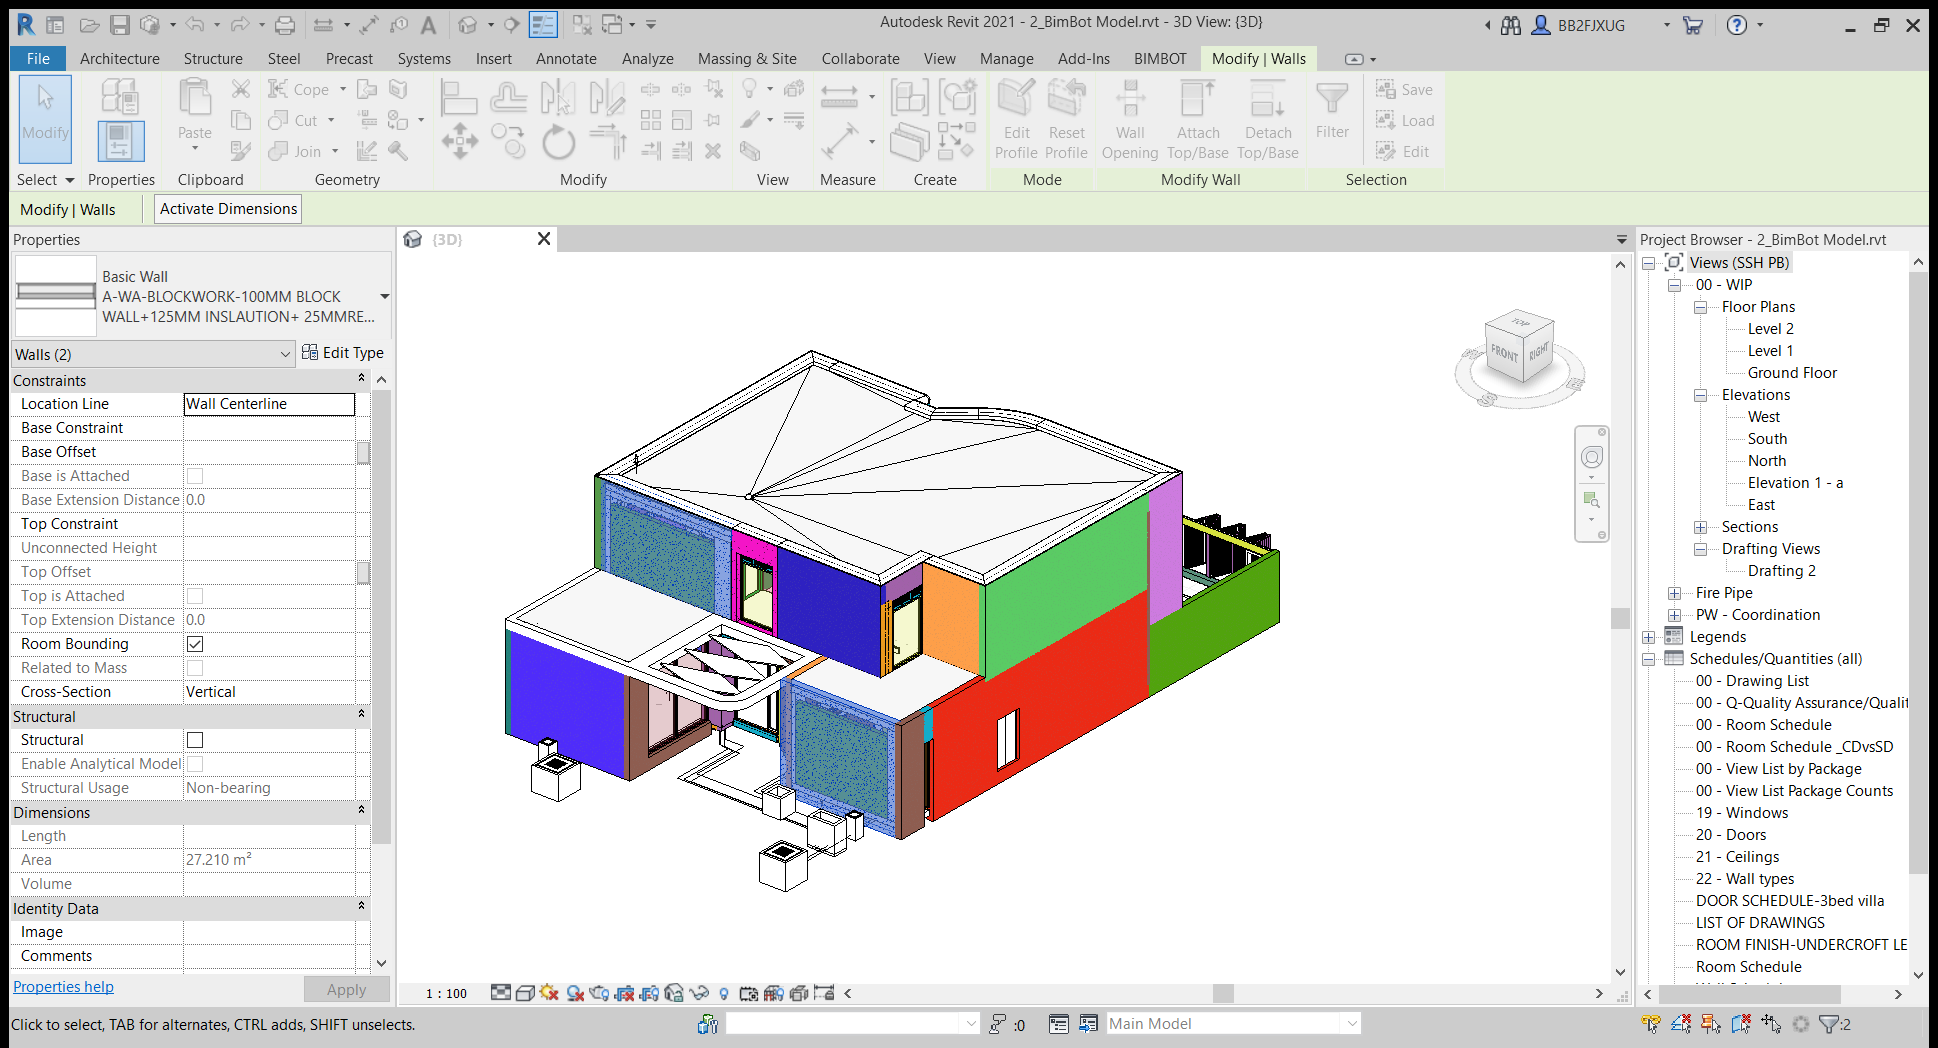
Task: Uncheck the Room Bounding checkbox
Action: (x=195, y=644)
